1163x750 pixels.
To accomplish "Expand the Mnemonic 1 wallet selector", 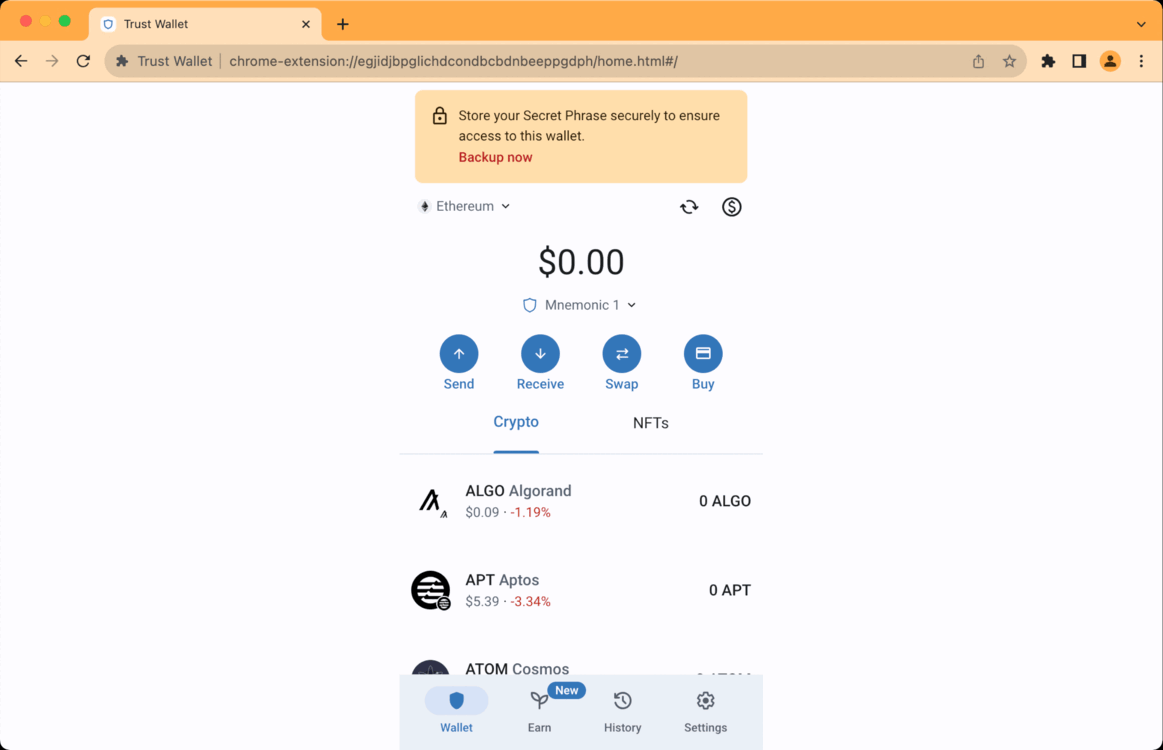I will (x=580, y=305).
